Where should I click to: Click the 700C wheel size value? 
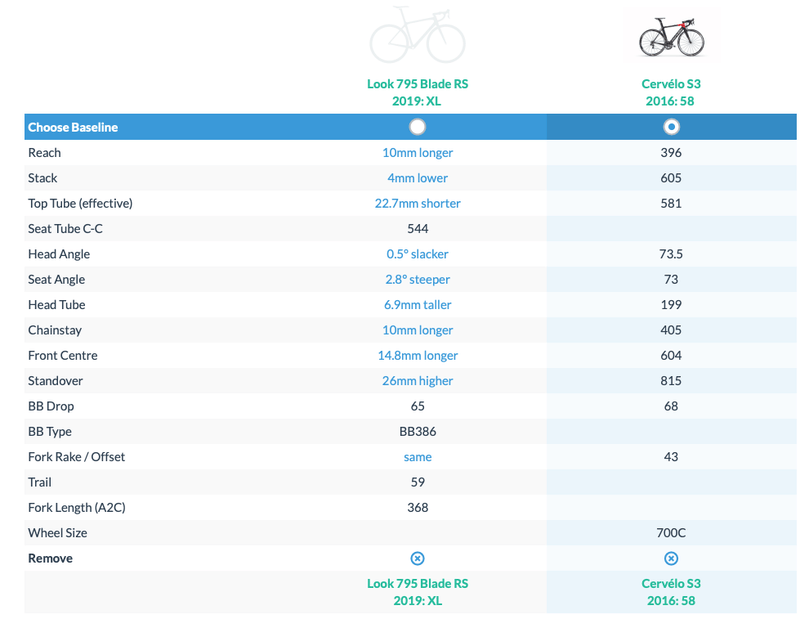coord(671,533)
